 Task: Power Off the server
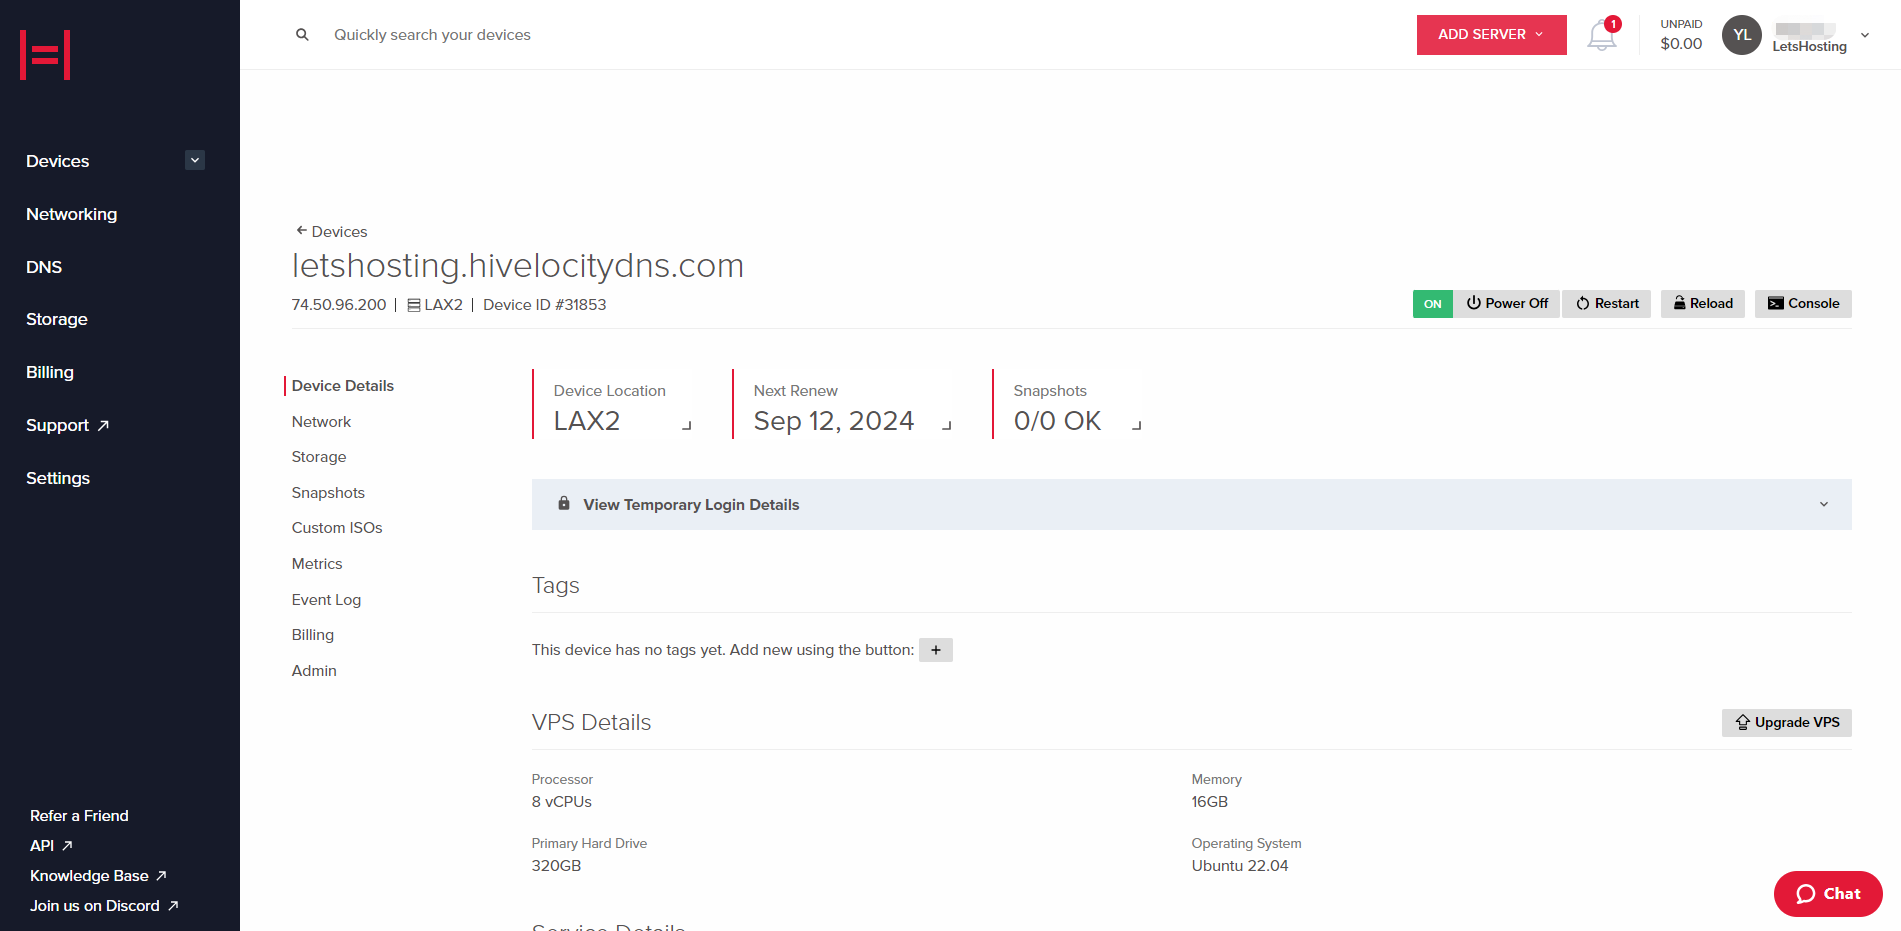tap(1507, 304)
